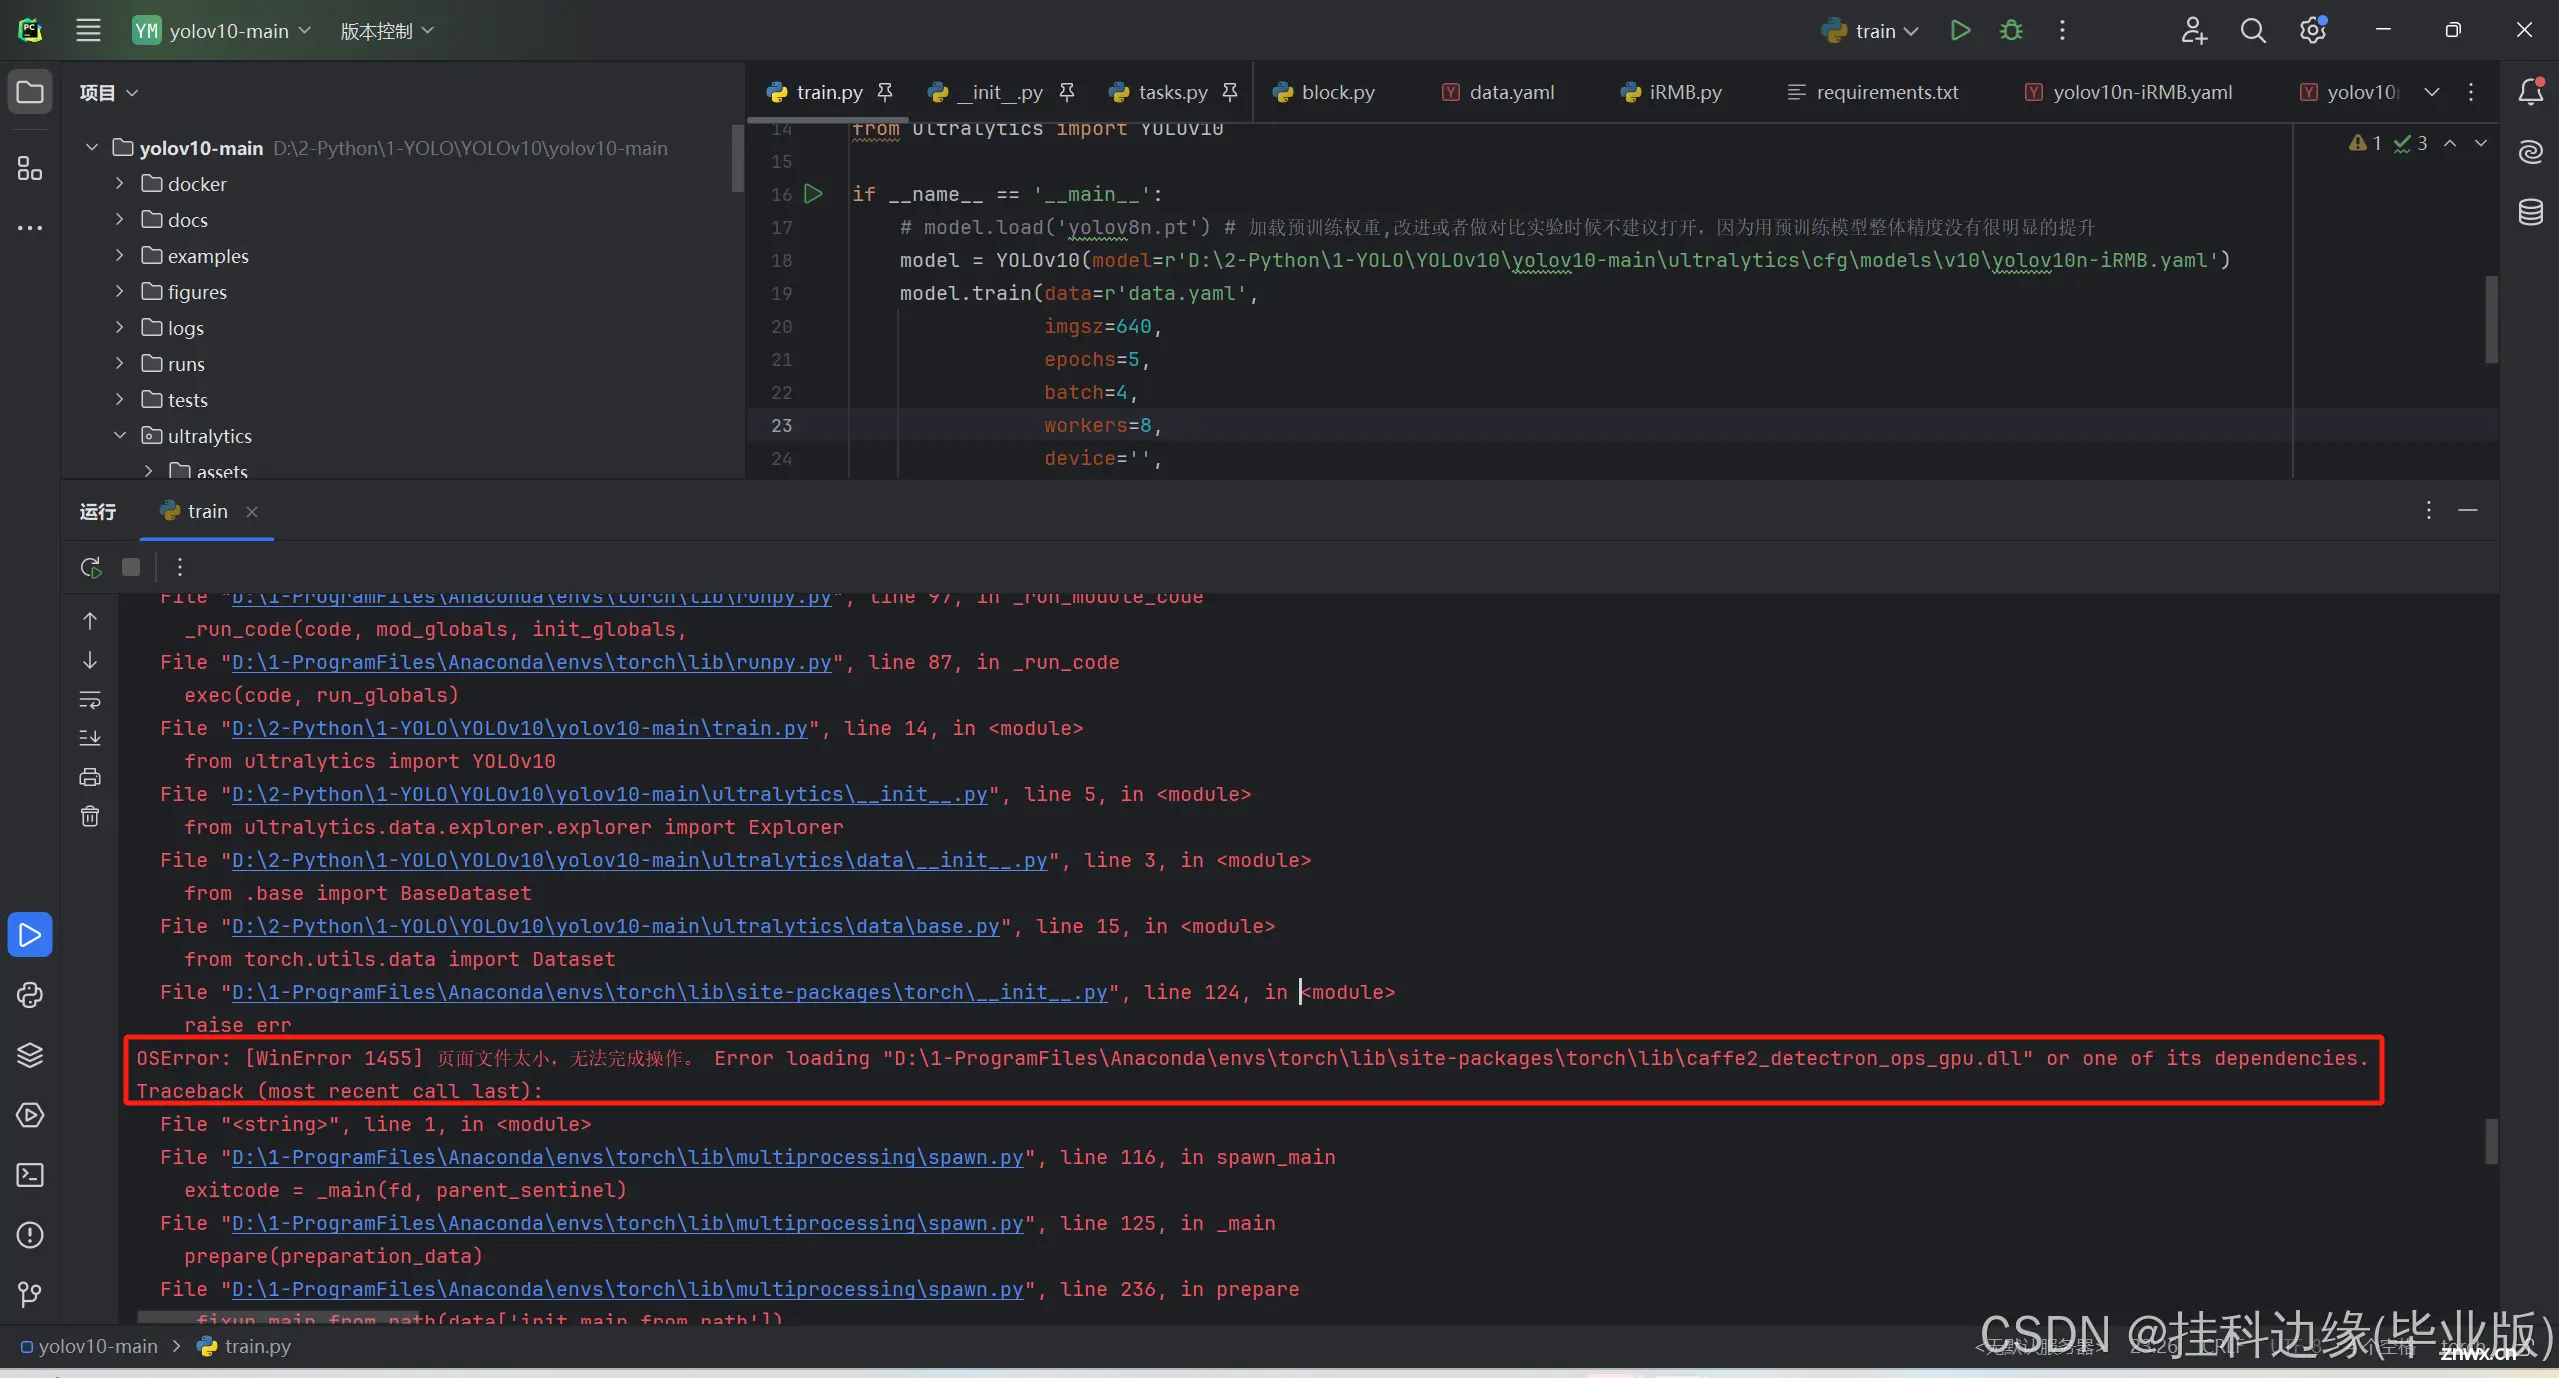
Task: Switch to iRMB.py tab
Action: click(x=1672, y=92)
